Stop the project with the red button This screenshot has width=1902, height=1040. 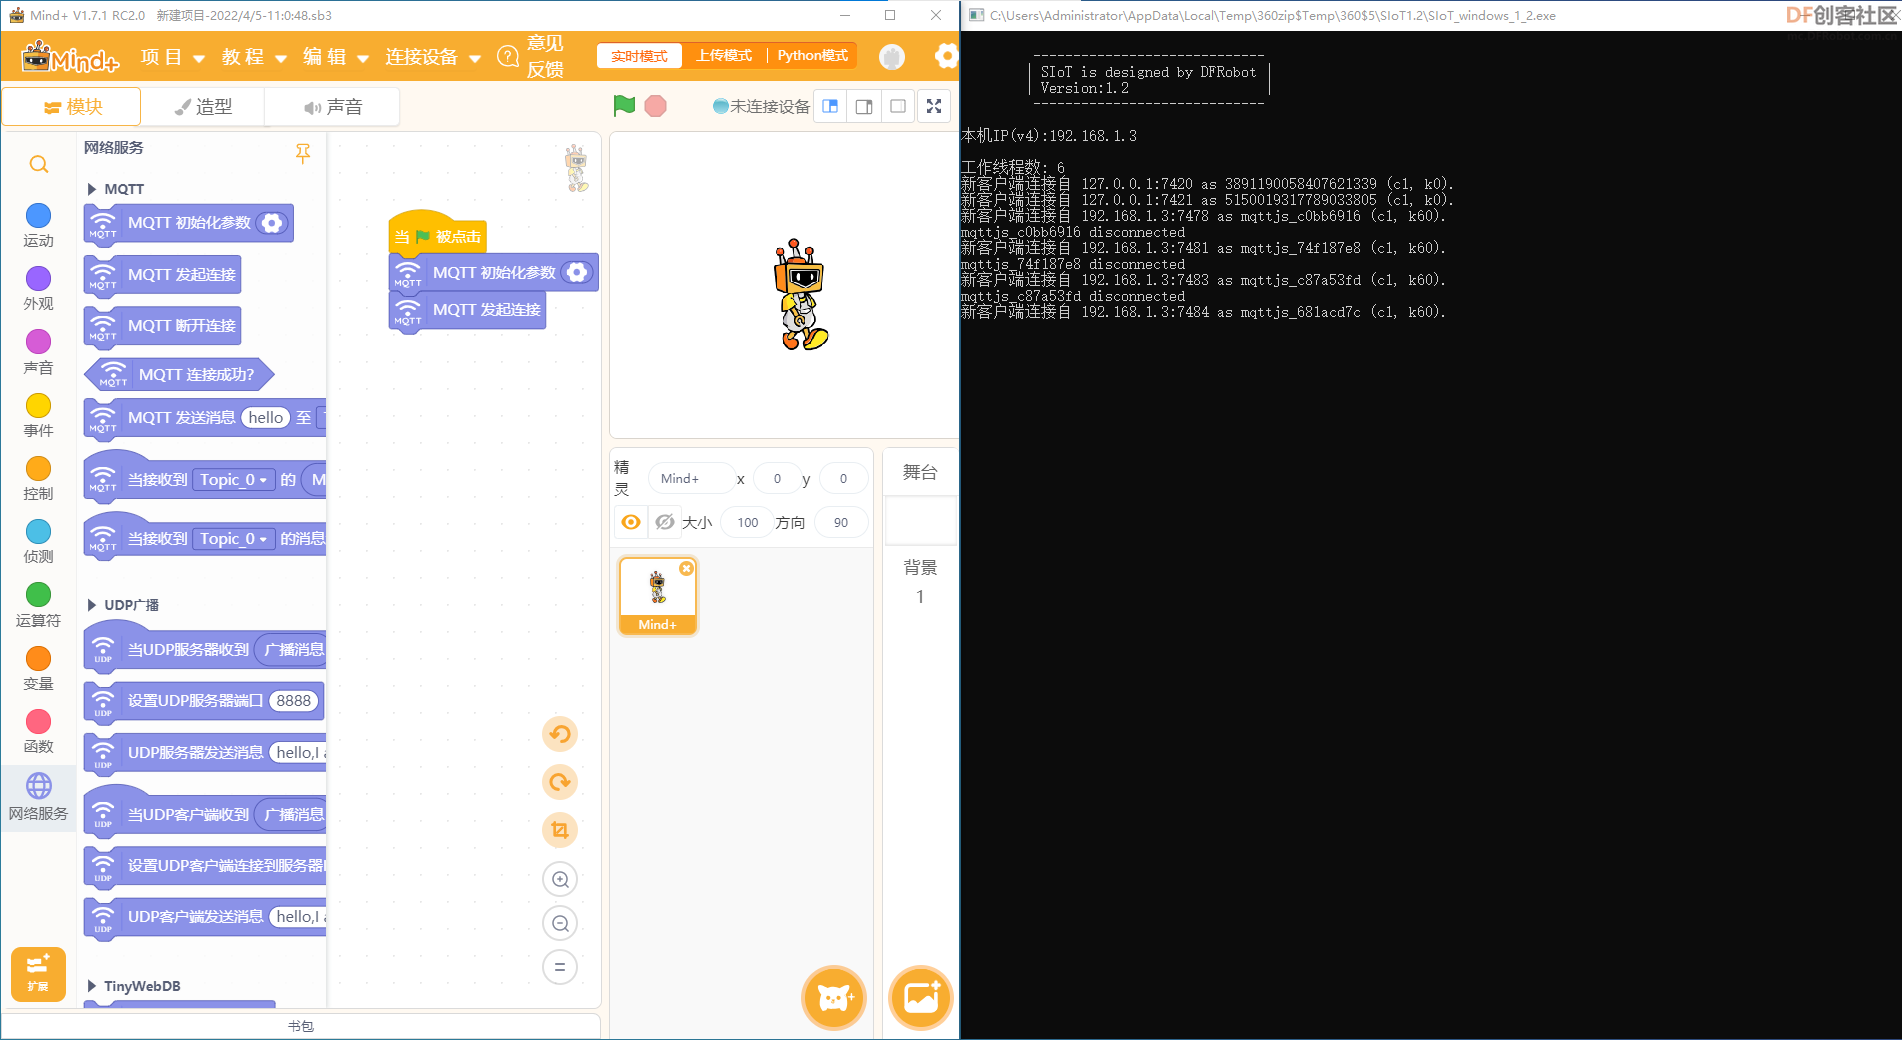pos(656,106)
